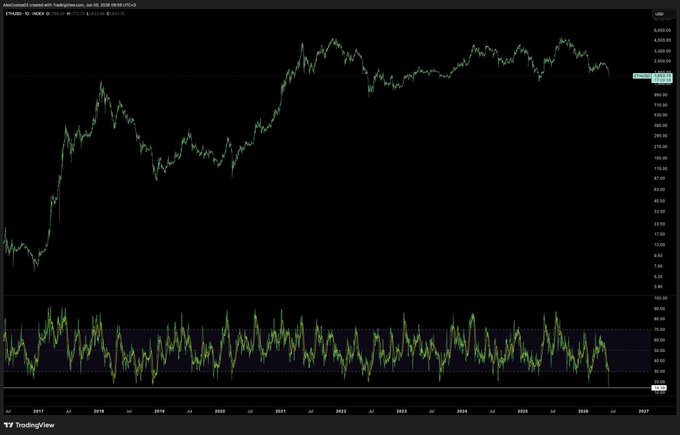Click the 87.00 price scale label
680x435 pixels.
pos(660,178)
